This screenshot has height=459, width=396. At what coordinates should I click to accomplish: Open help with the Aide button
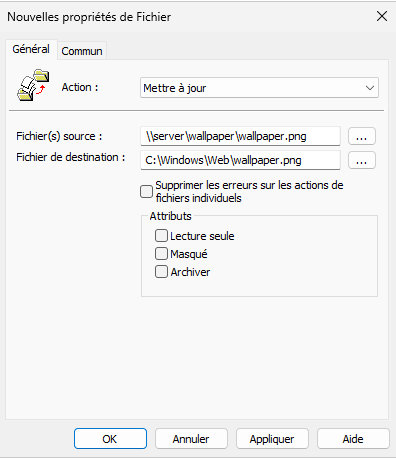[353, 439]
